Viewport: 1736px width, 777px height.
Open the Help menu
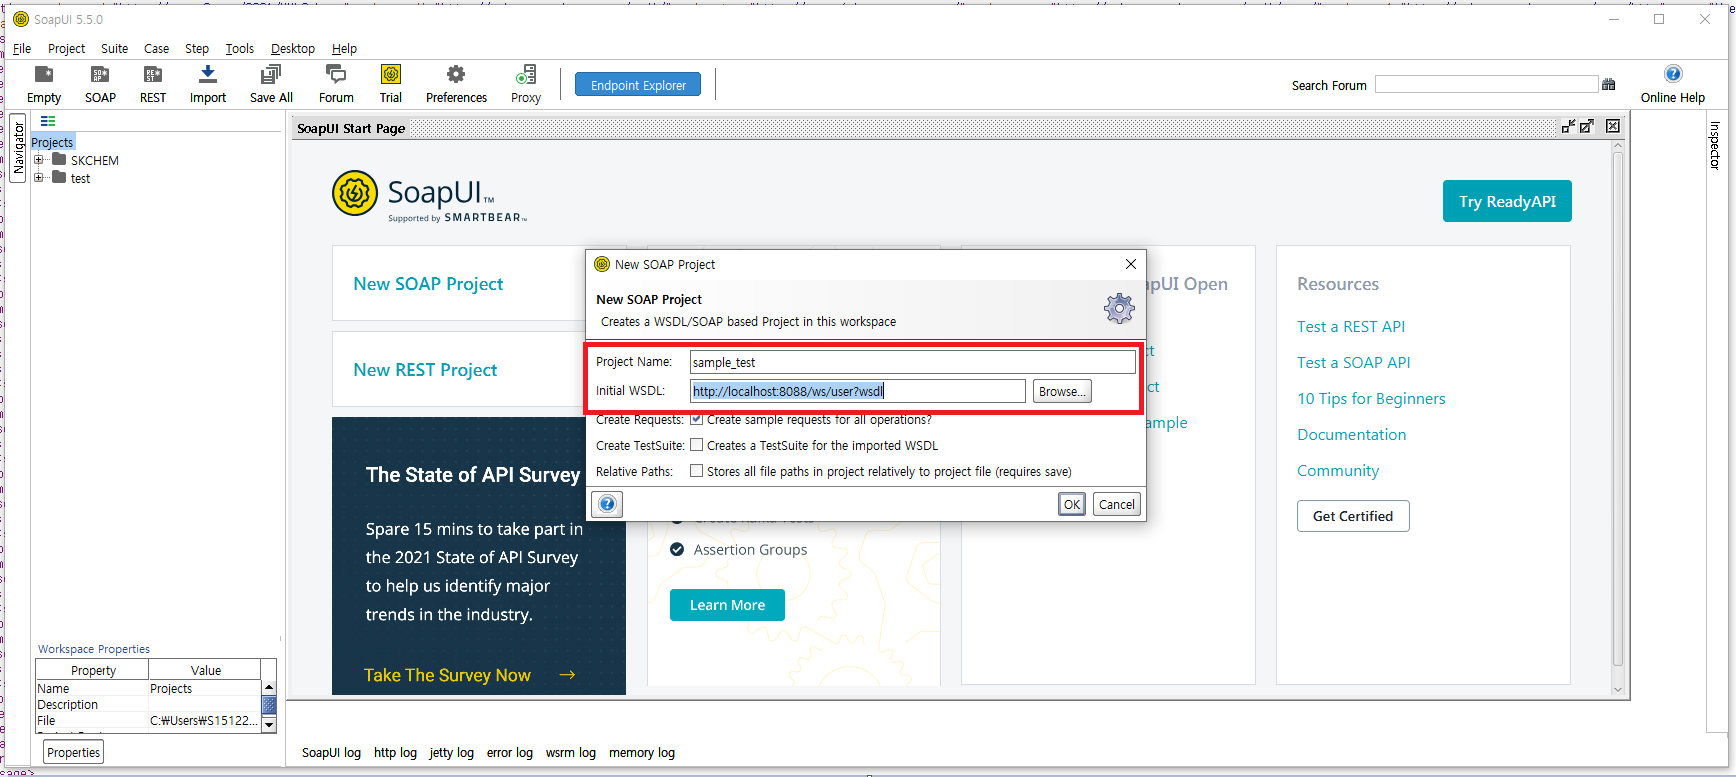tap(344, 48)
